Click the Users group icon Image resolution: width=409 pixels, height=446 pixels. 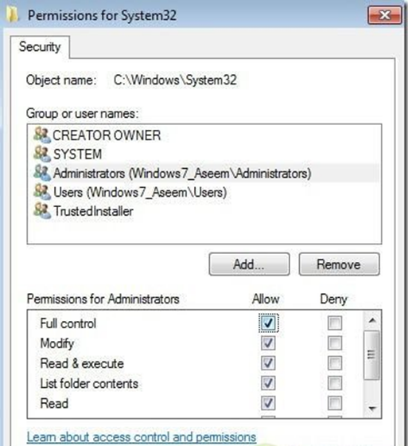[42, 192]
